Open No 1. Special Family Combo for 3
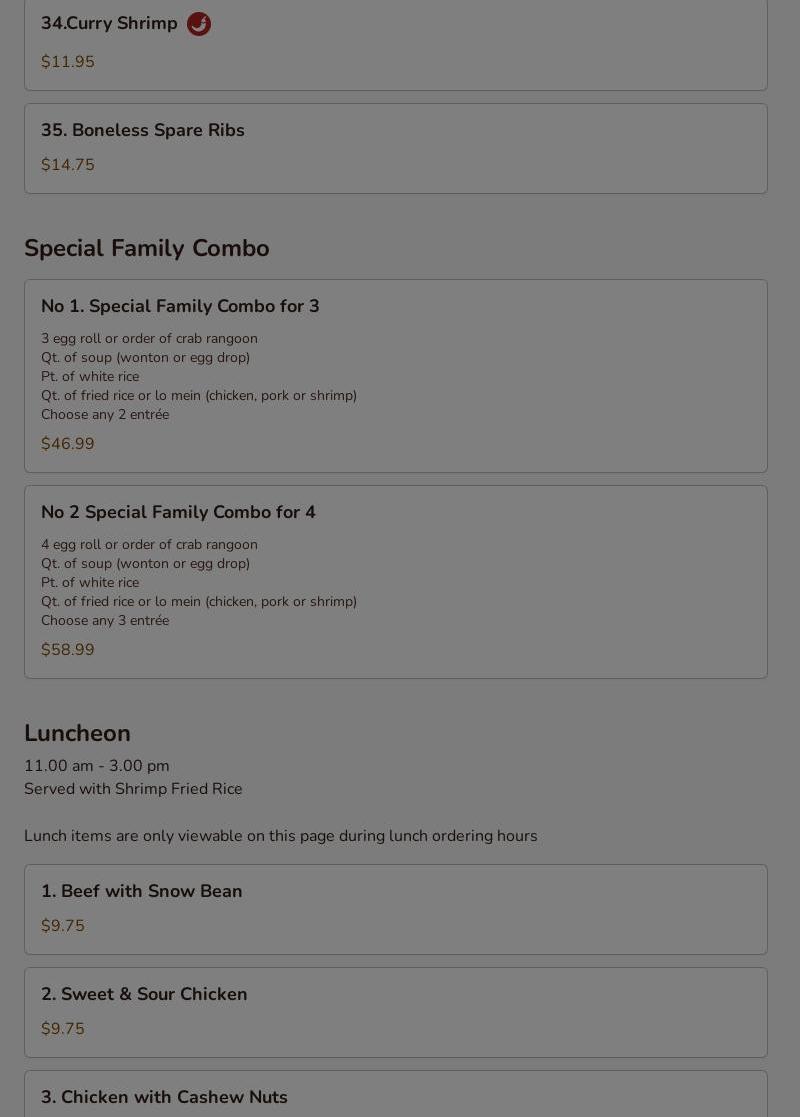 pos(395,376)
